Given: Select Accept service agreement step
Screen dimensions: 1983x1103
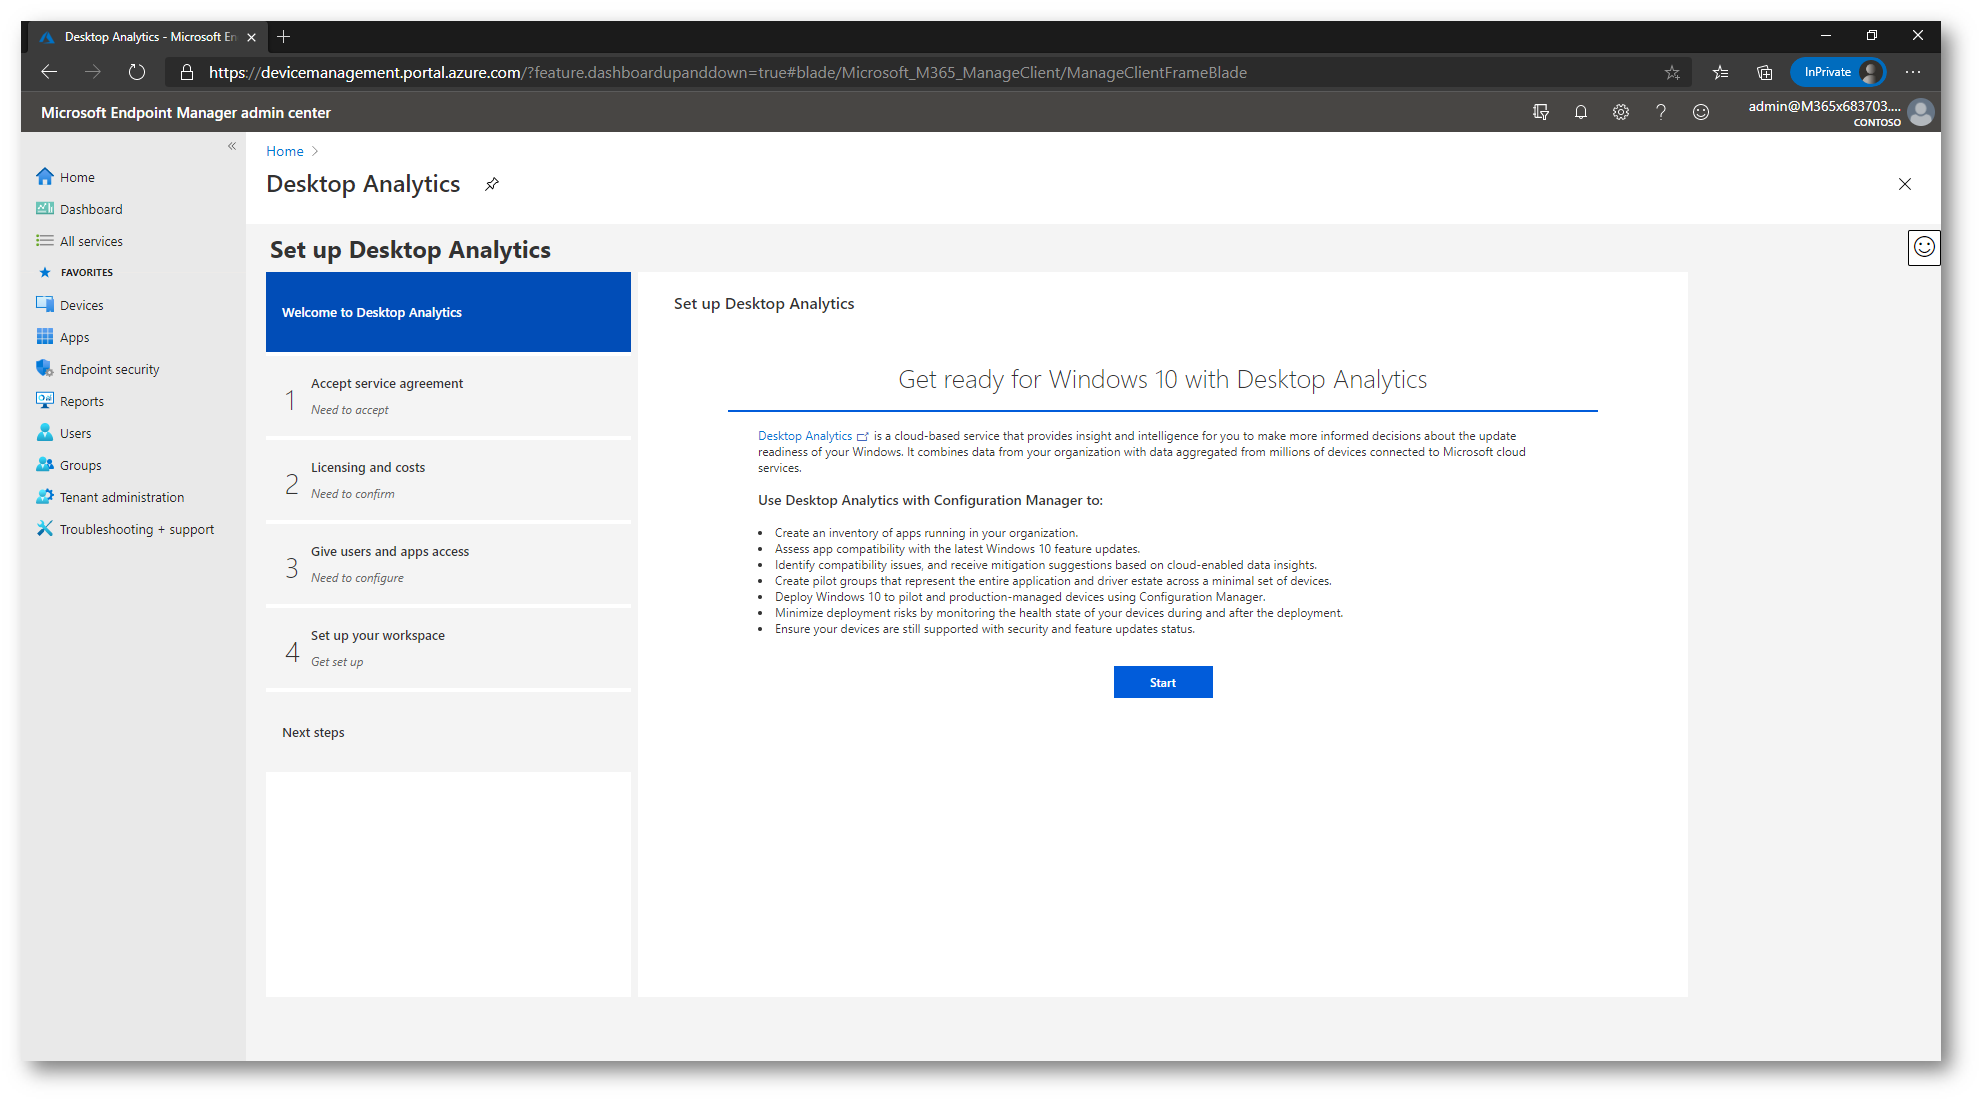Looking at the screenshot, I should tap(448, 396).
